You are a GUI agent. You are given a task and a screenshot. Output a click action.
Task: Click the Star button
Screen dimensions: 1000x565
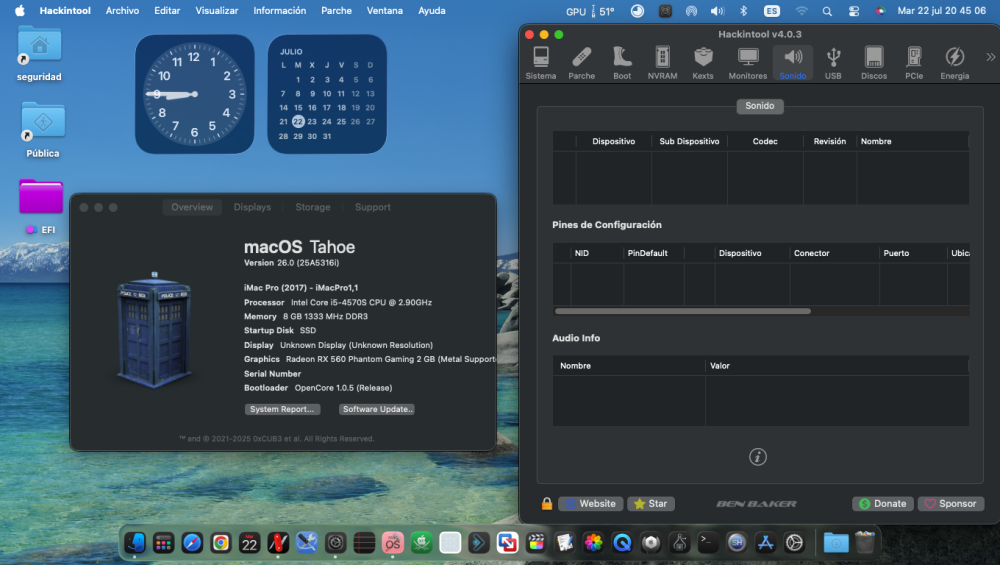point(651,504)
